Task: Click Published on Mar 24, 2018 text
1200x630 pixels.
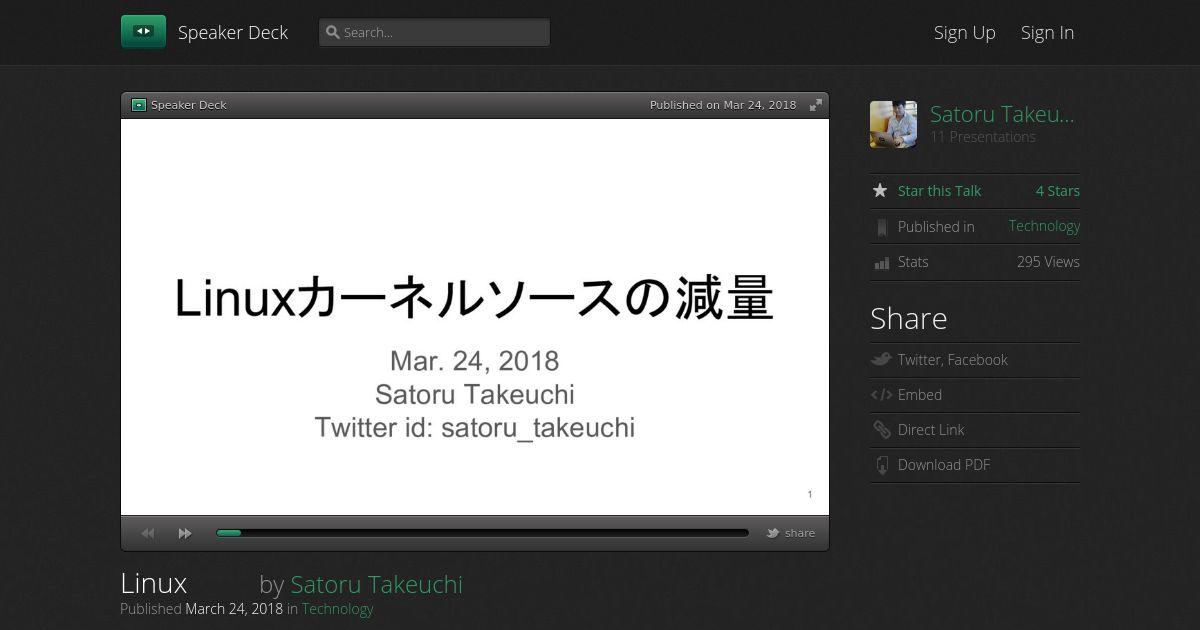Action: (723, 105)
